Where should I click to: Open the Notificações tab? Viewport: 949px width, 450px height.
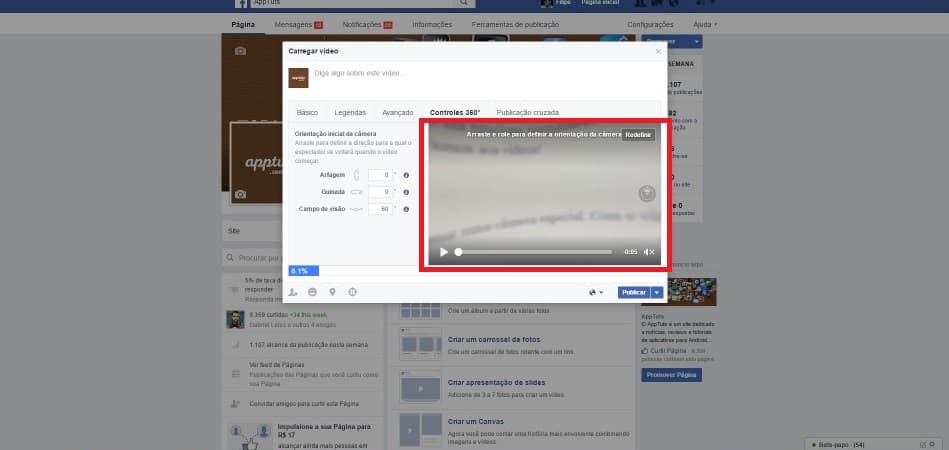tap(367, 25)
